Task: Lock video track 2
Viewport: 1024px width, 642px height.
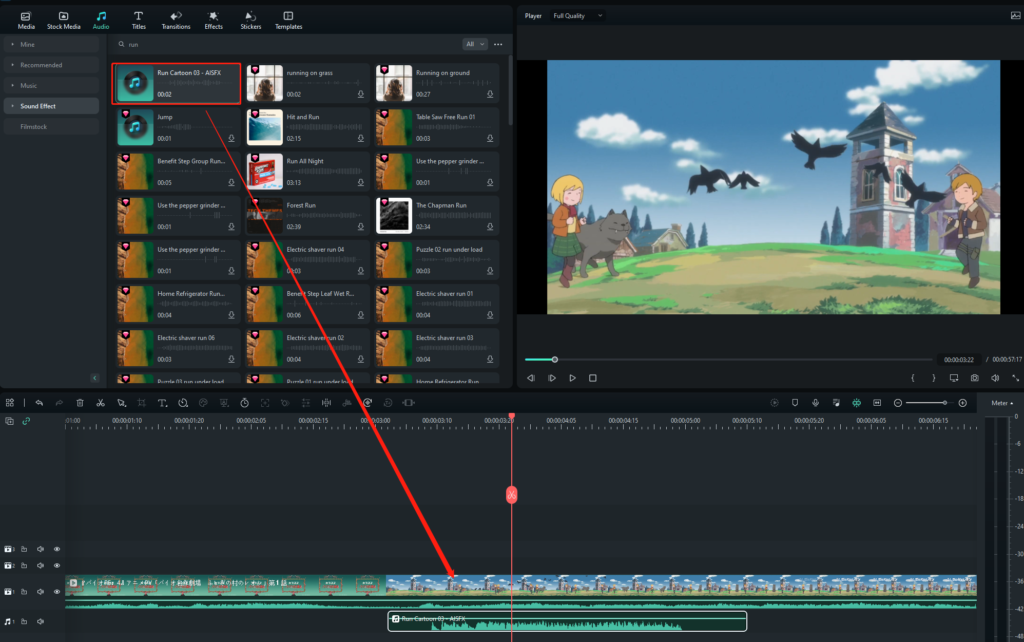Action: click(25, 565)
